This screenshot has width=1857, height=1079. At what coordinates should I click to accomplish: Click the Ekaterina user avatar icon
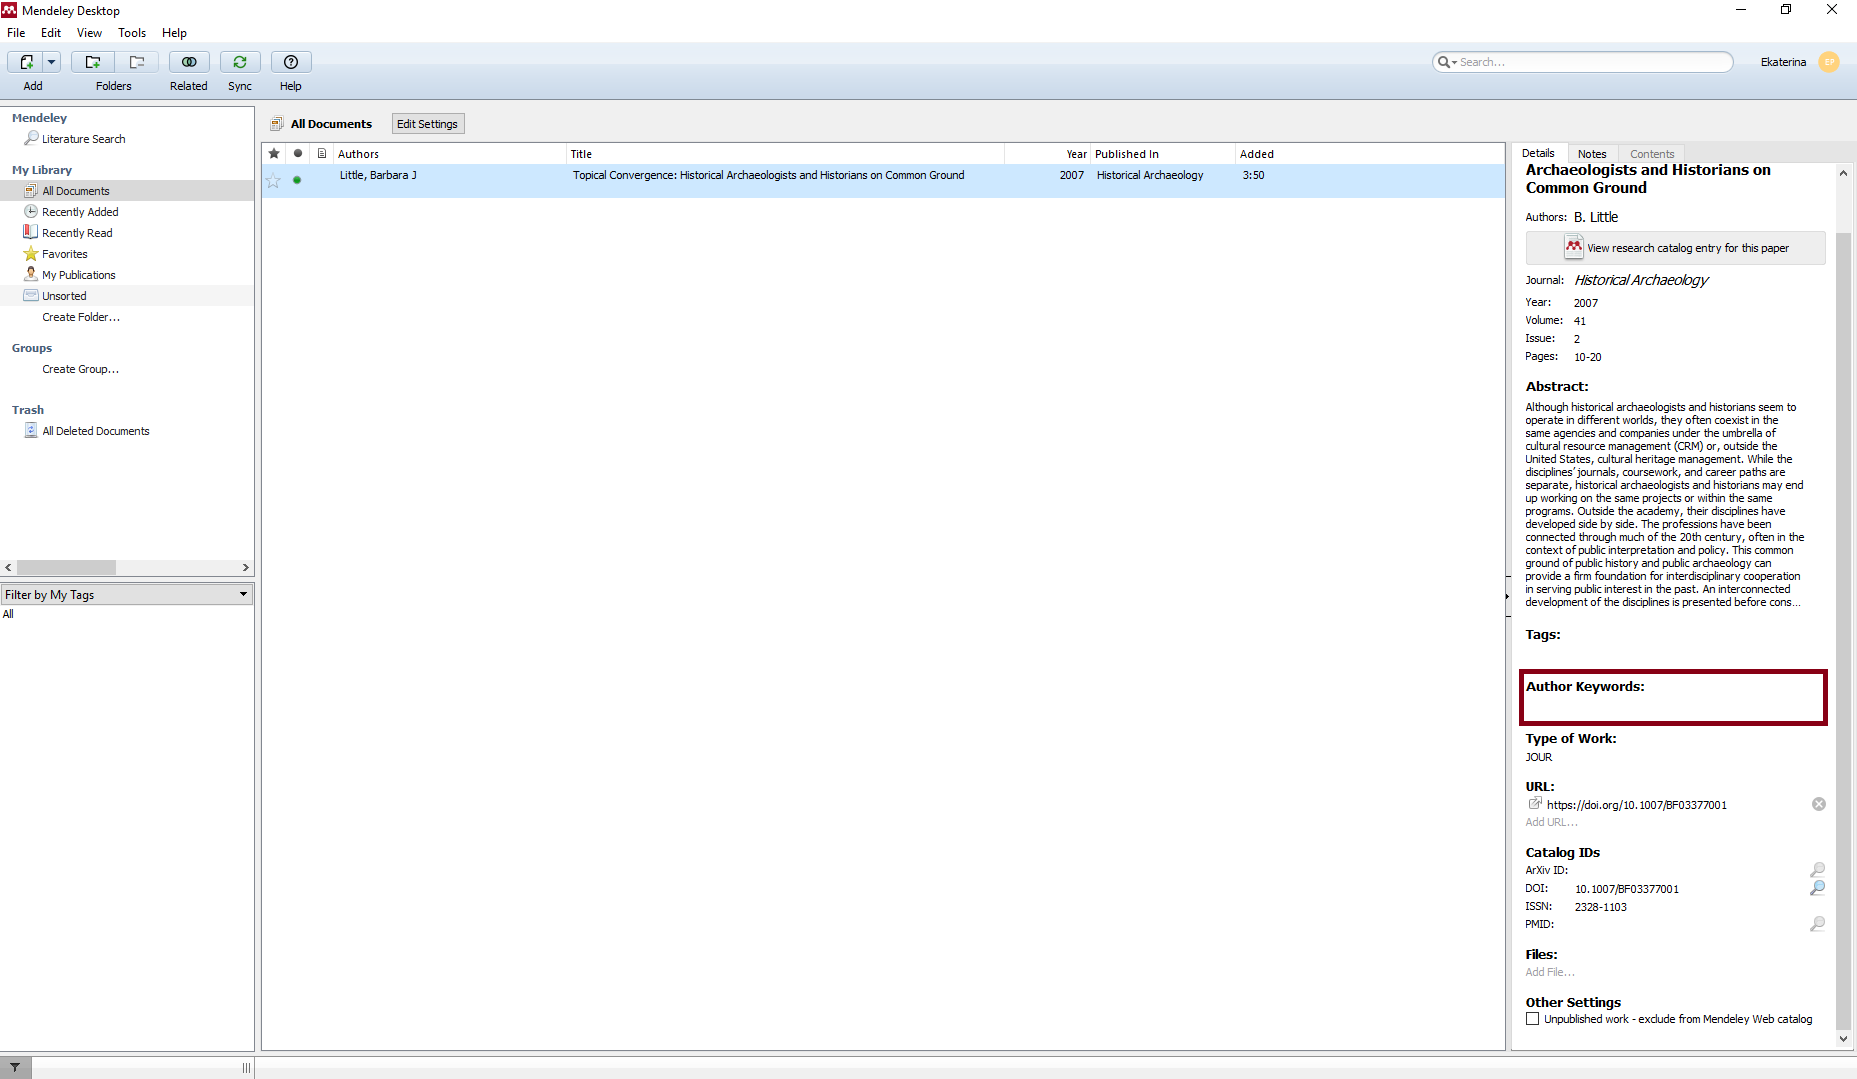click(x=1829, y=62)
